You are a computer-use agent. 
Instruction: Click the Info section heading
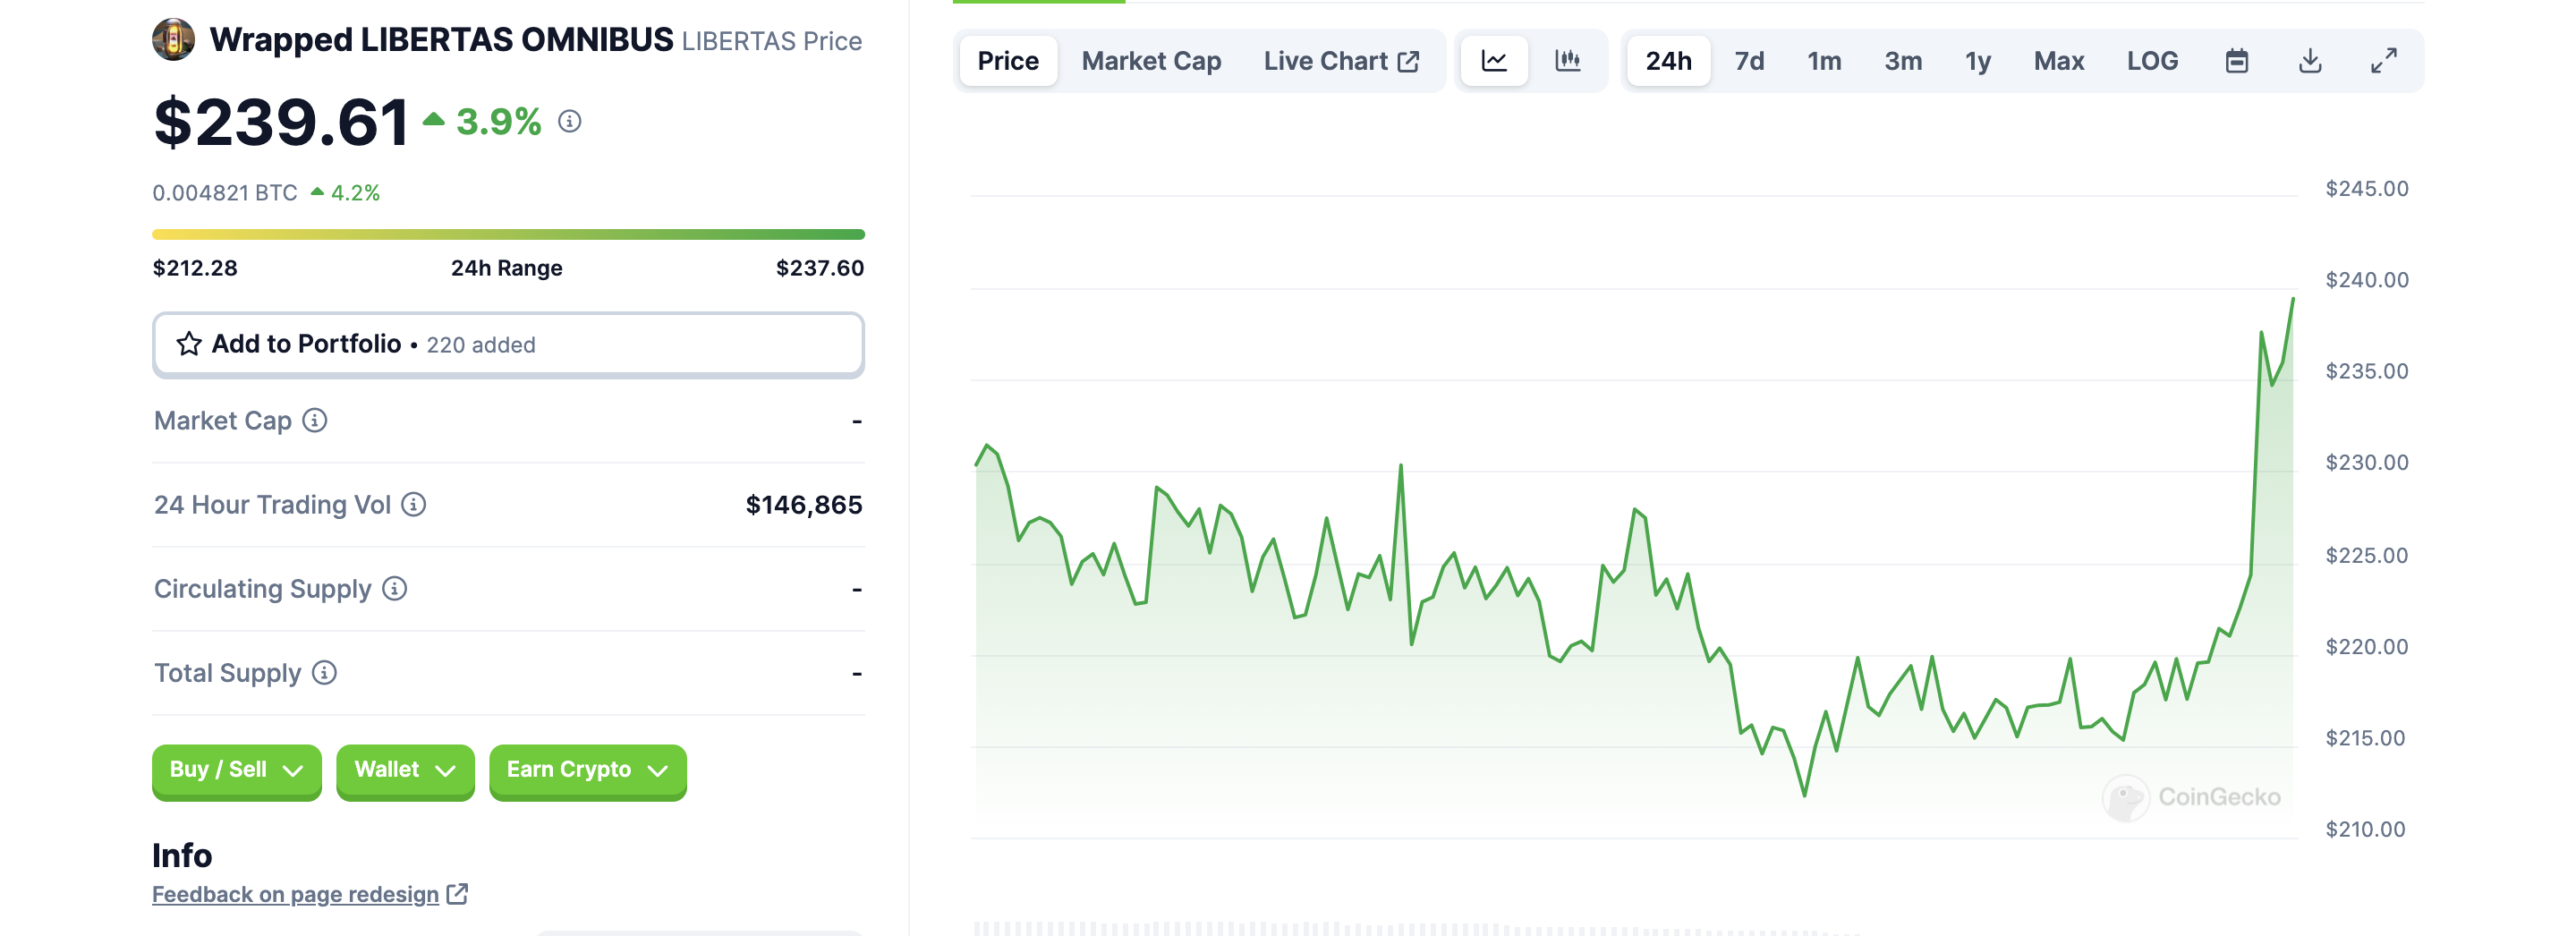tap(182, 856)
